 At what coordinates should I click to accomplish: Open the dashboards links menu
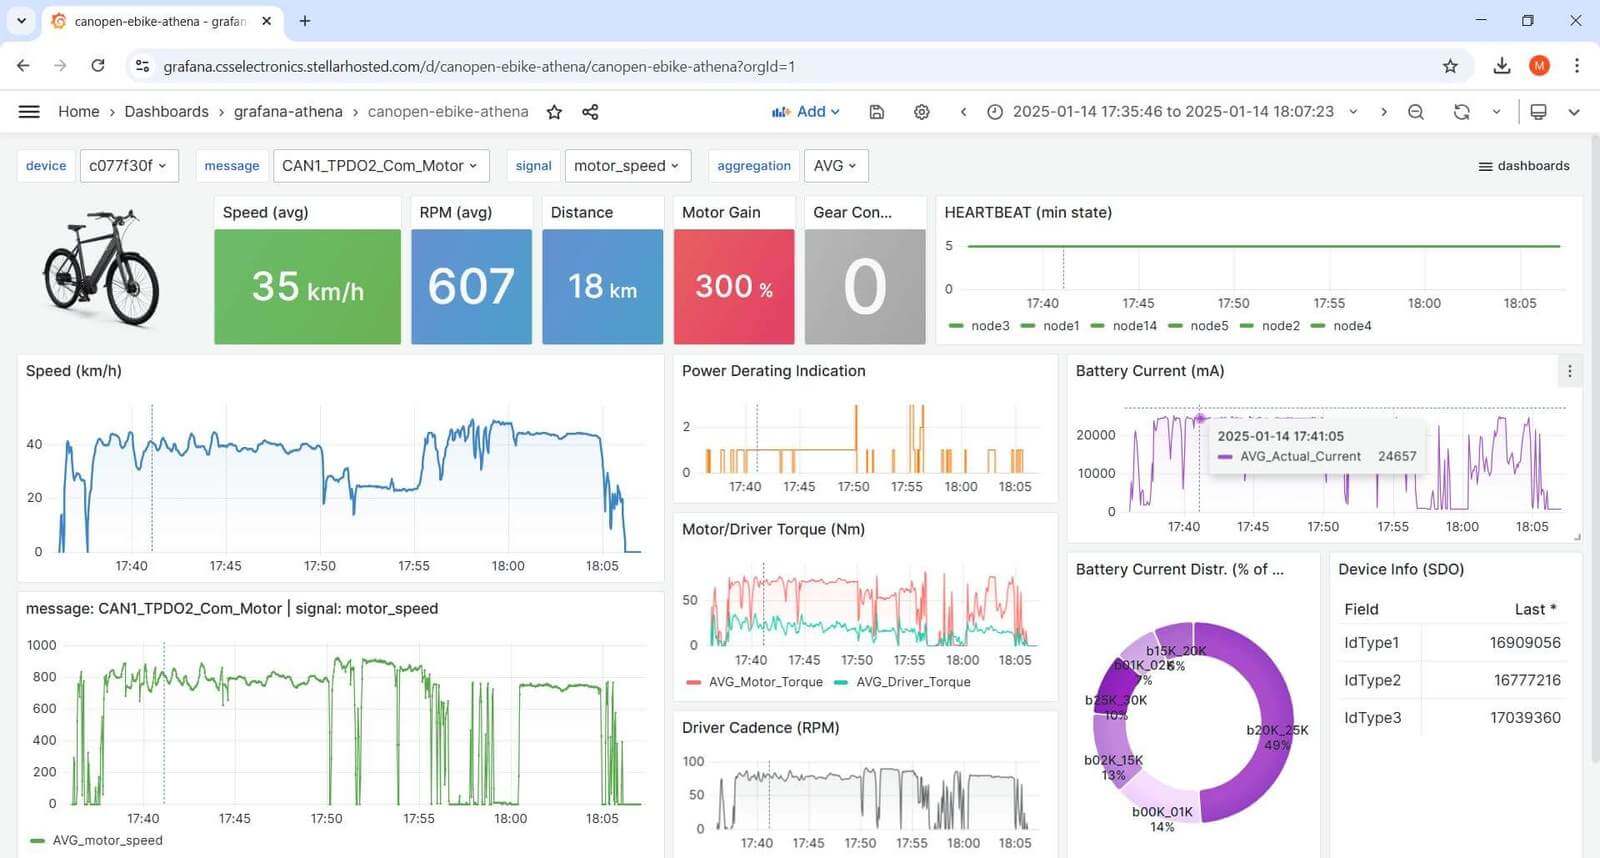(1524, 166)
